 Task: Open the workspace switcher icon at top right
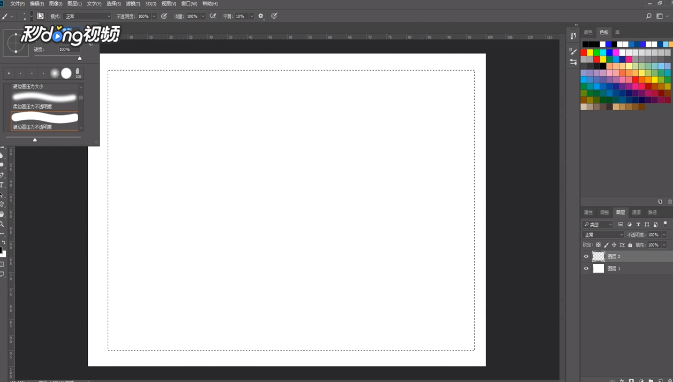pos(660,16)
